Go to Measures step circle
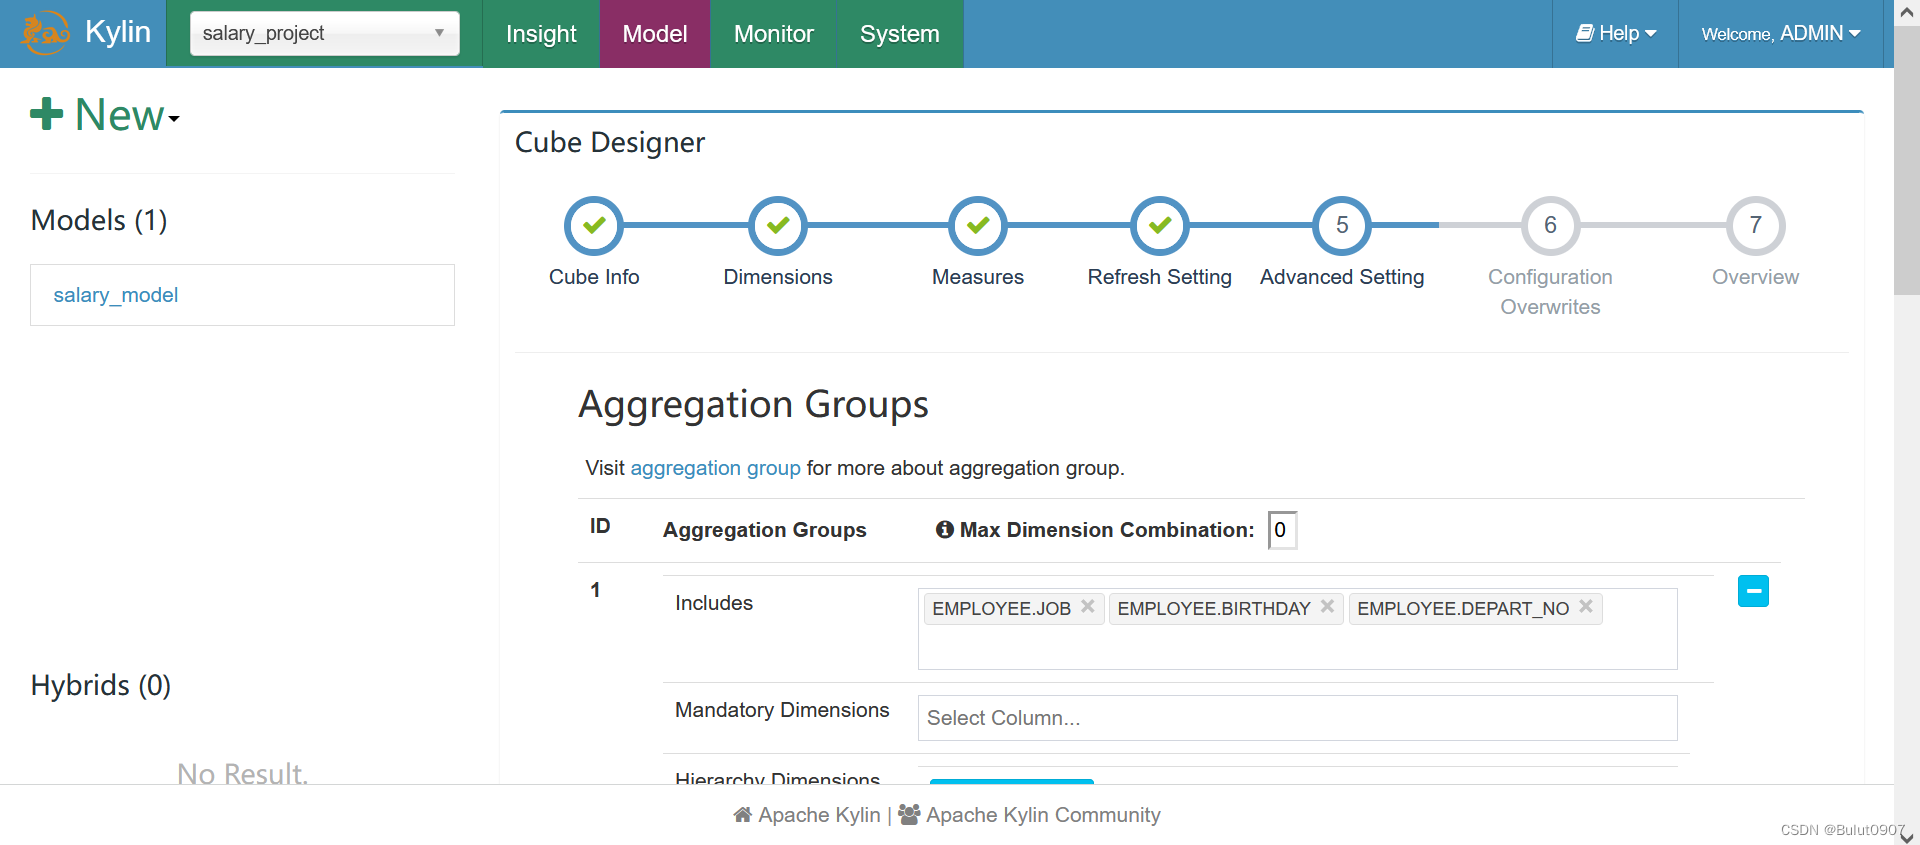 (x=978, y=226)
